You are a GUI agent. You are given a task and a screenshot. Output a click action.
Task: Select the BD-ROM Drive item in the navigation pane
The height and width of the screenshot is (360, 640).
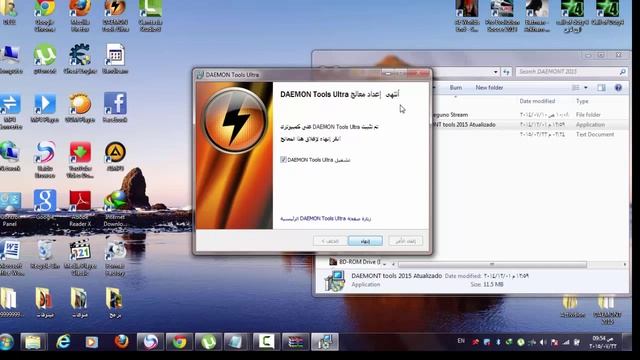(x=354, y=262)
